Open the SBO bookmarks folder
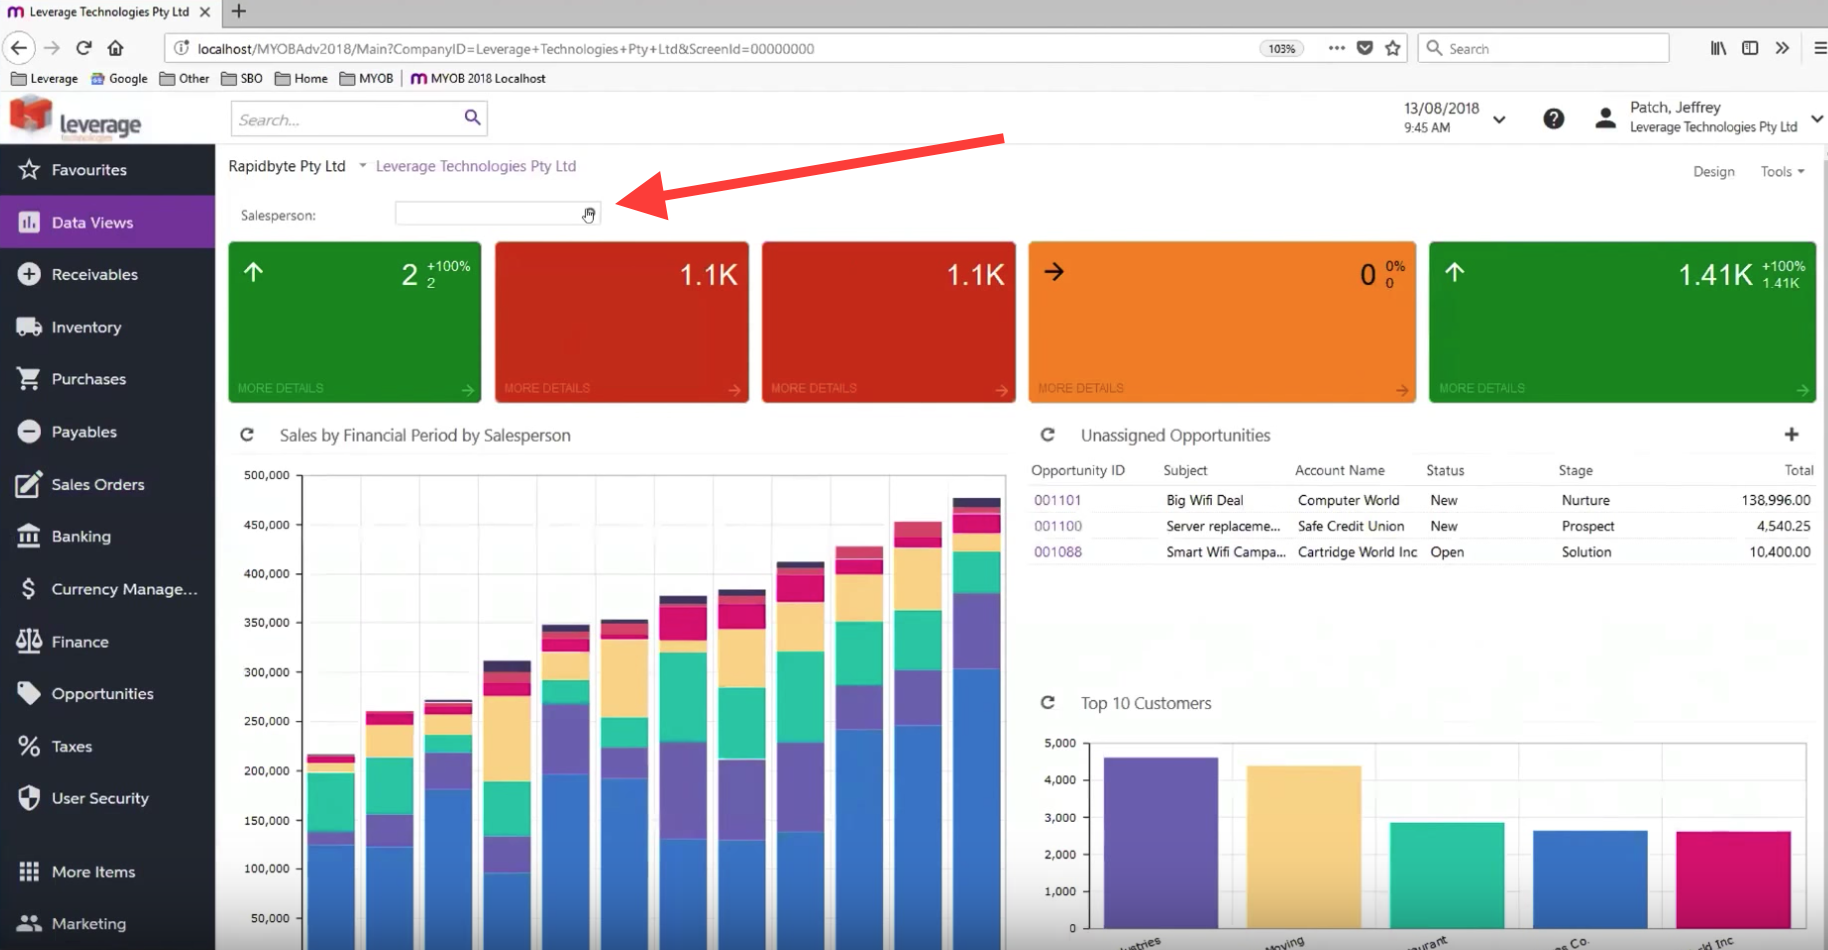The height and width of the screenshot is (950, 1828). pyautogui.click(x=241, y=78)
